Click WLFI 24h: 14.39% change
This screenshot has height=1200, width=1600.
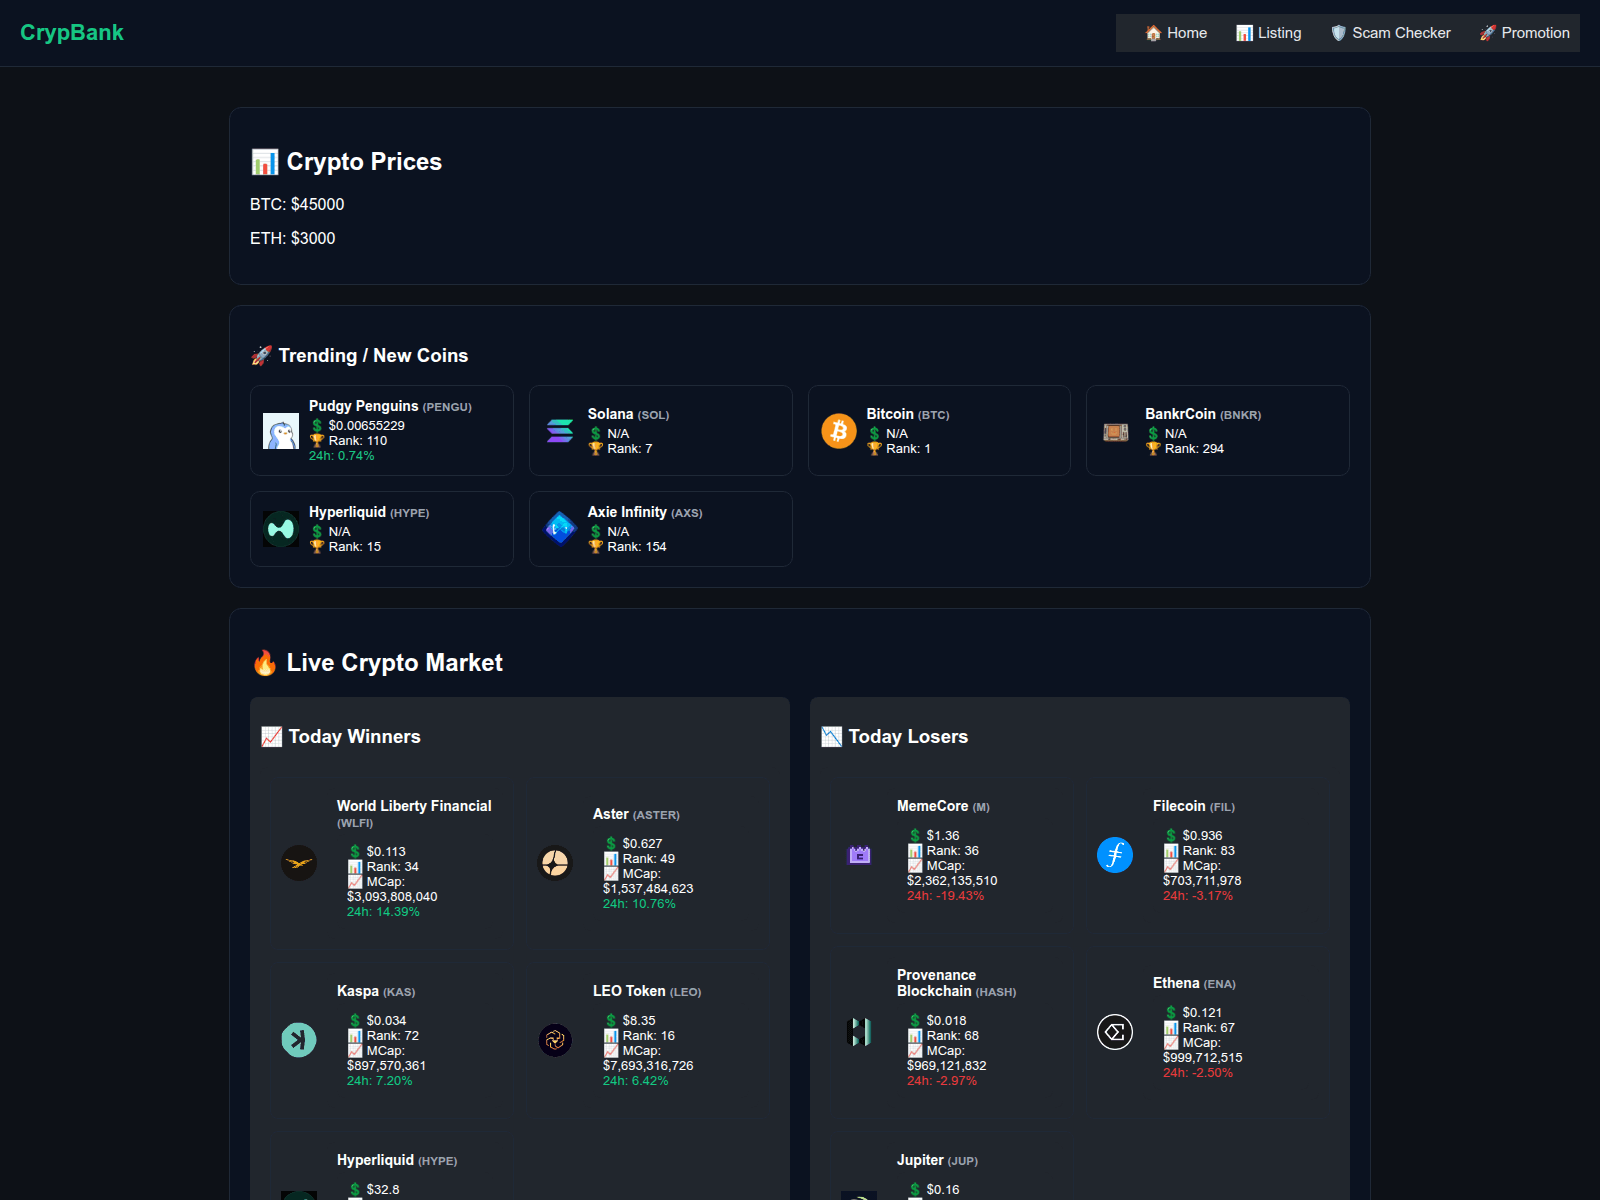coord(383,912)
